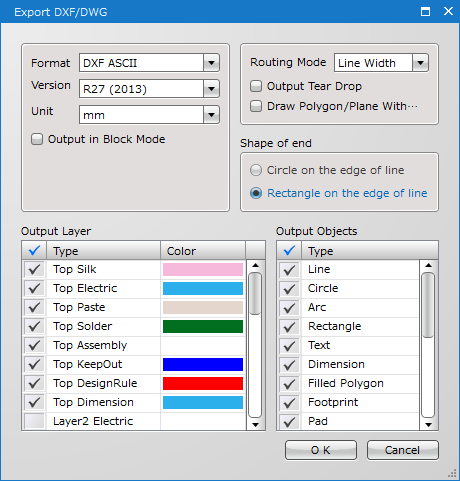Click the Output Objects Type column header
The image size is (460, 481).
[370, 250]
